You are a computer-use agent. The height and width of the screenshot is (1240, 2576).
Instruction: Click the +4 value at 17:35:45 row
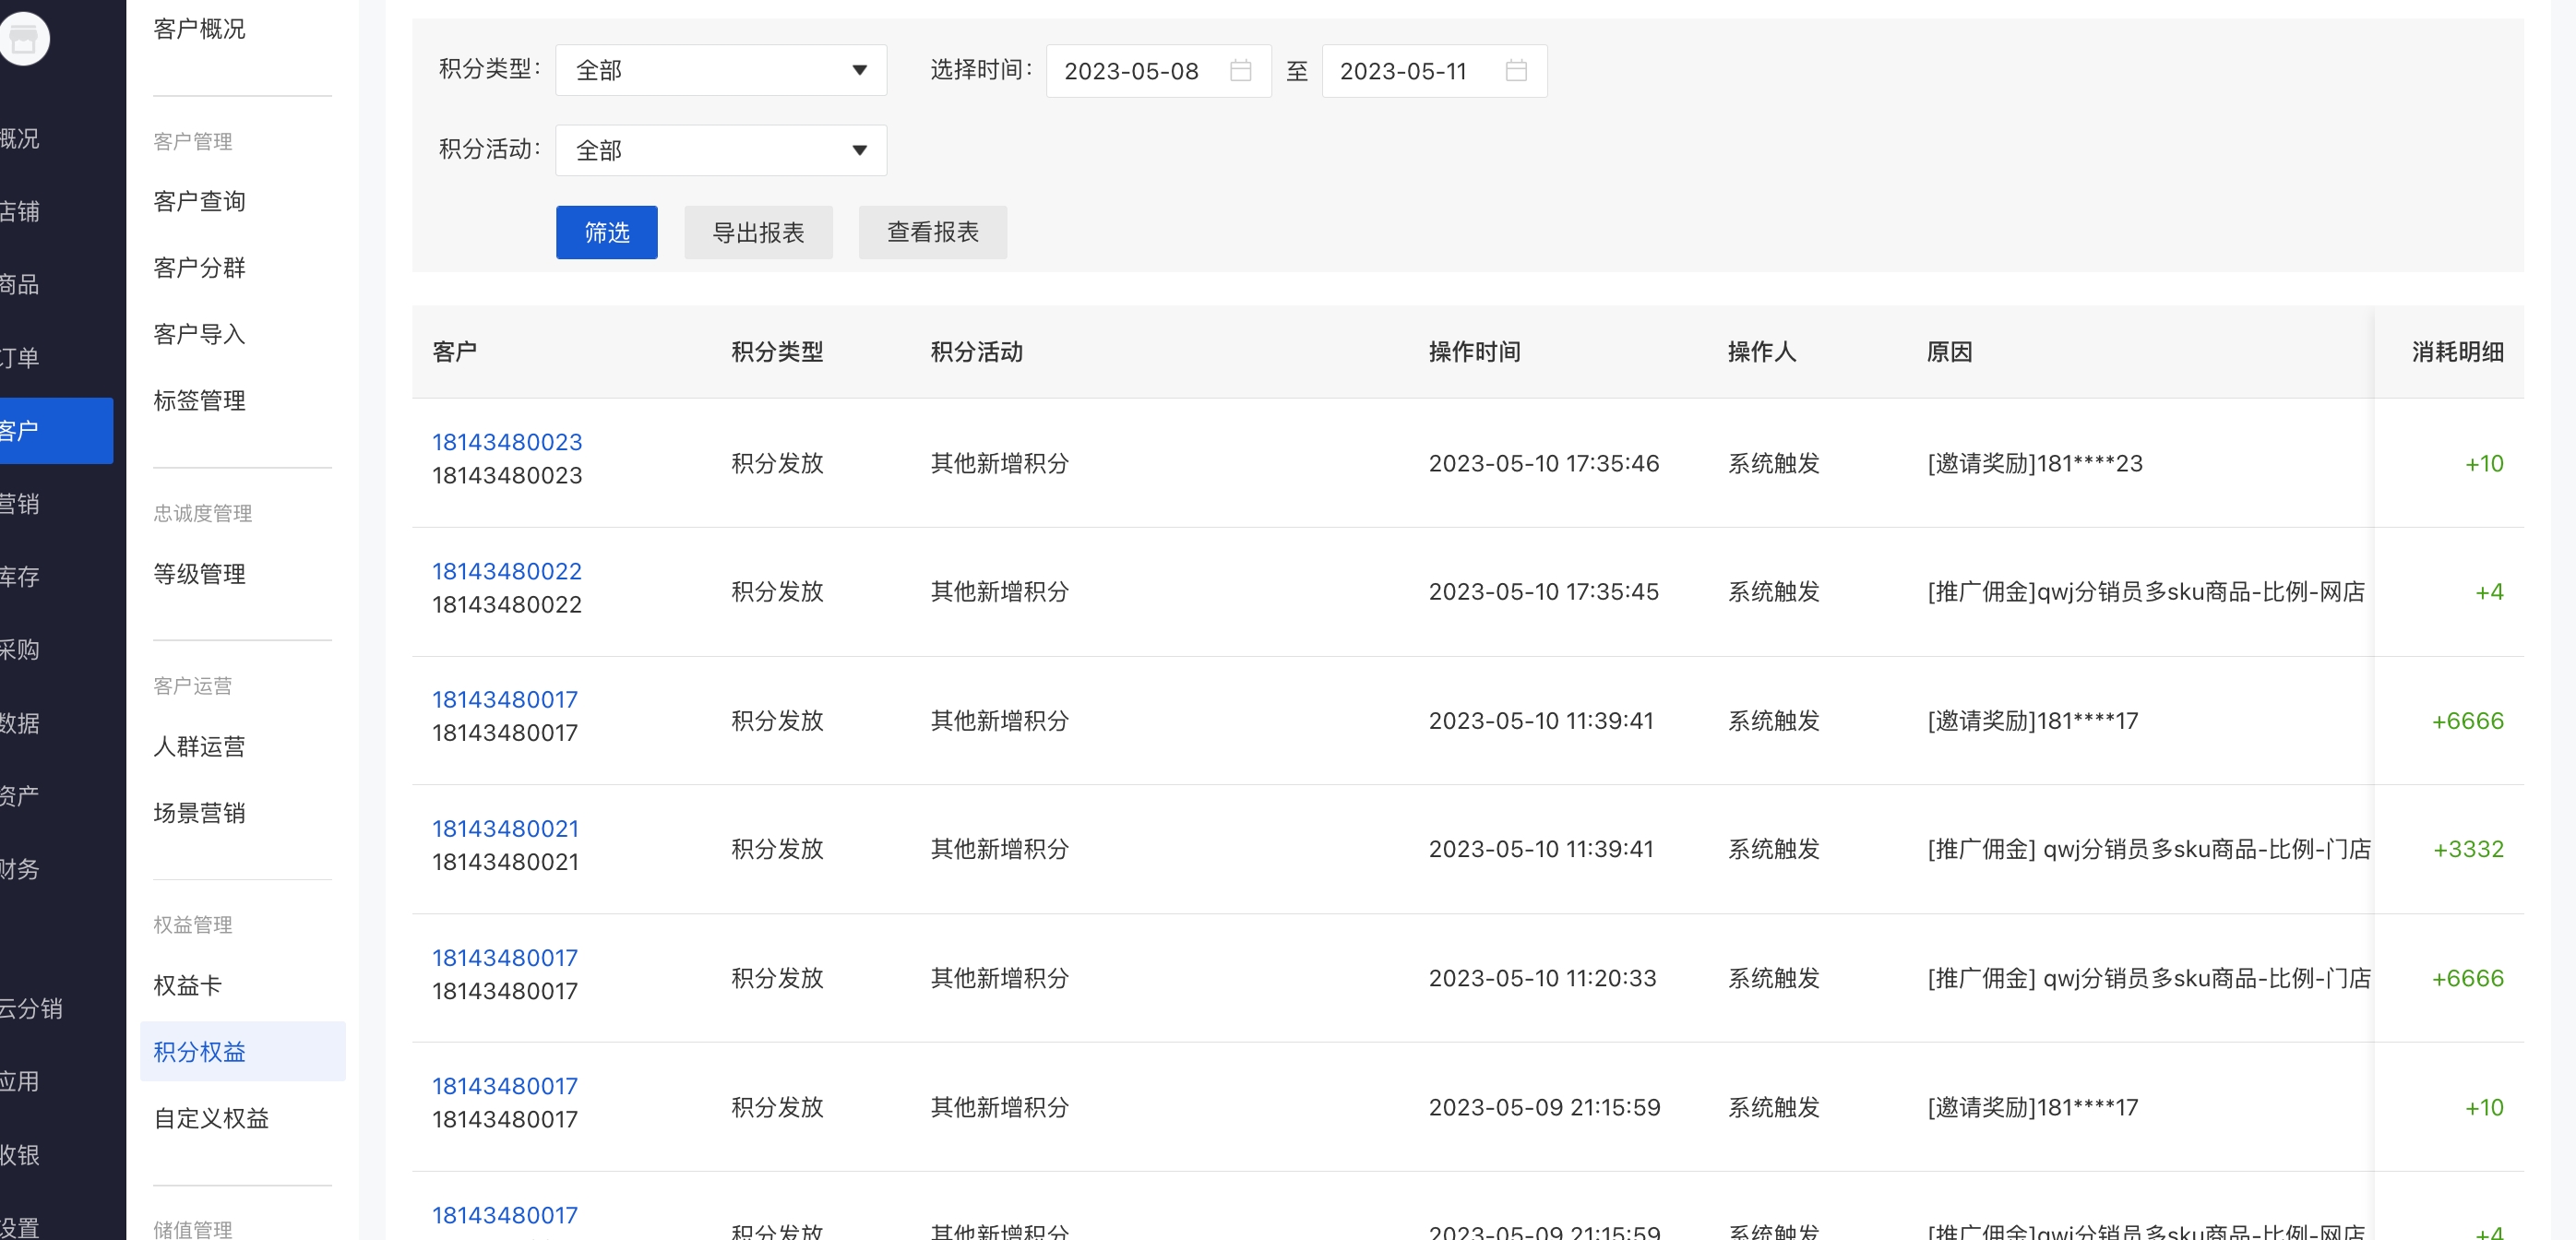tap(2489, 592)
